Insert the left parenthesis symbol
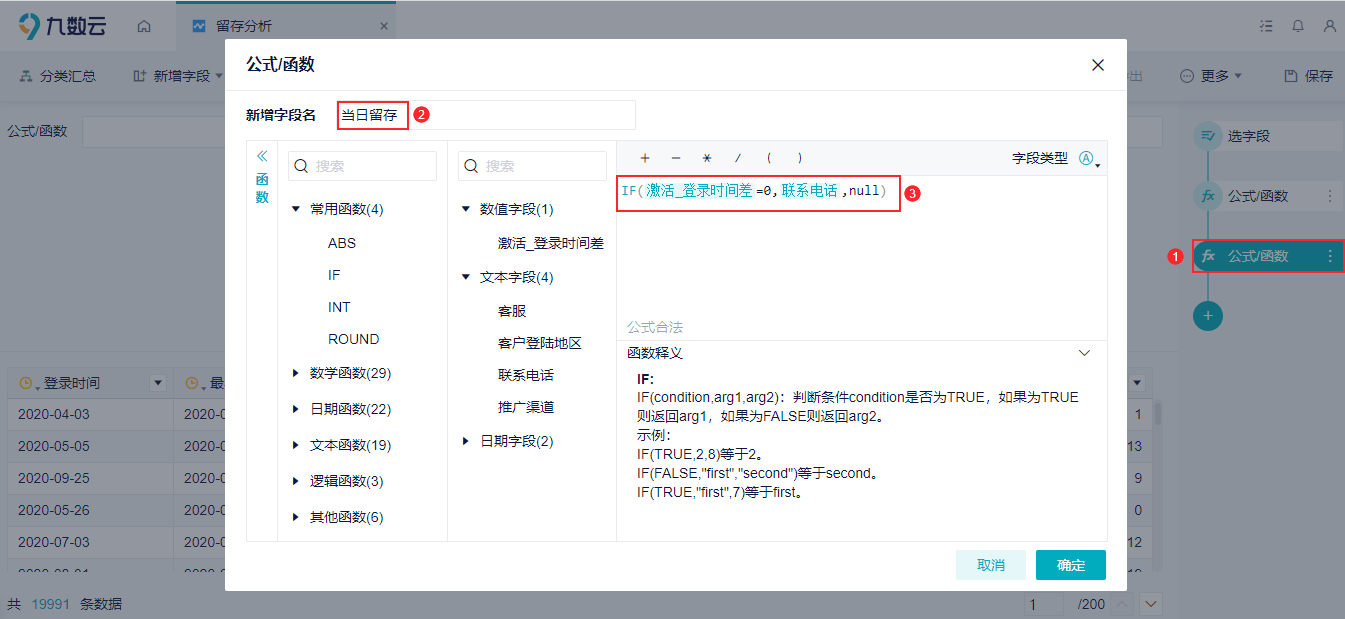Viewport: 1345px width, 619px height. (x=769, y=158)
